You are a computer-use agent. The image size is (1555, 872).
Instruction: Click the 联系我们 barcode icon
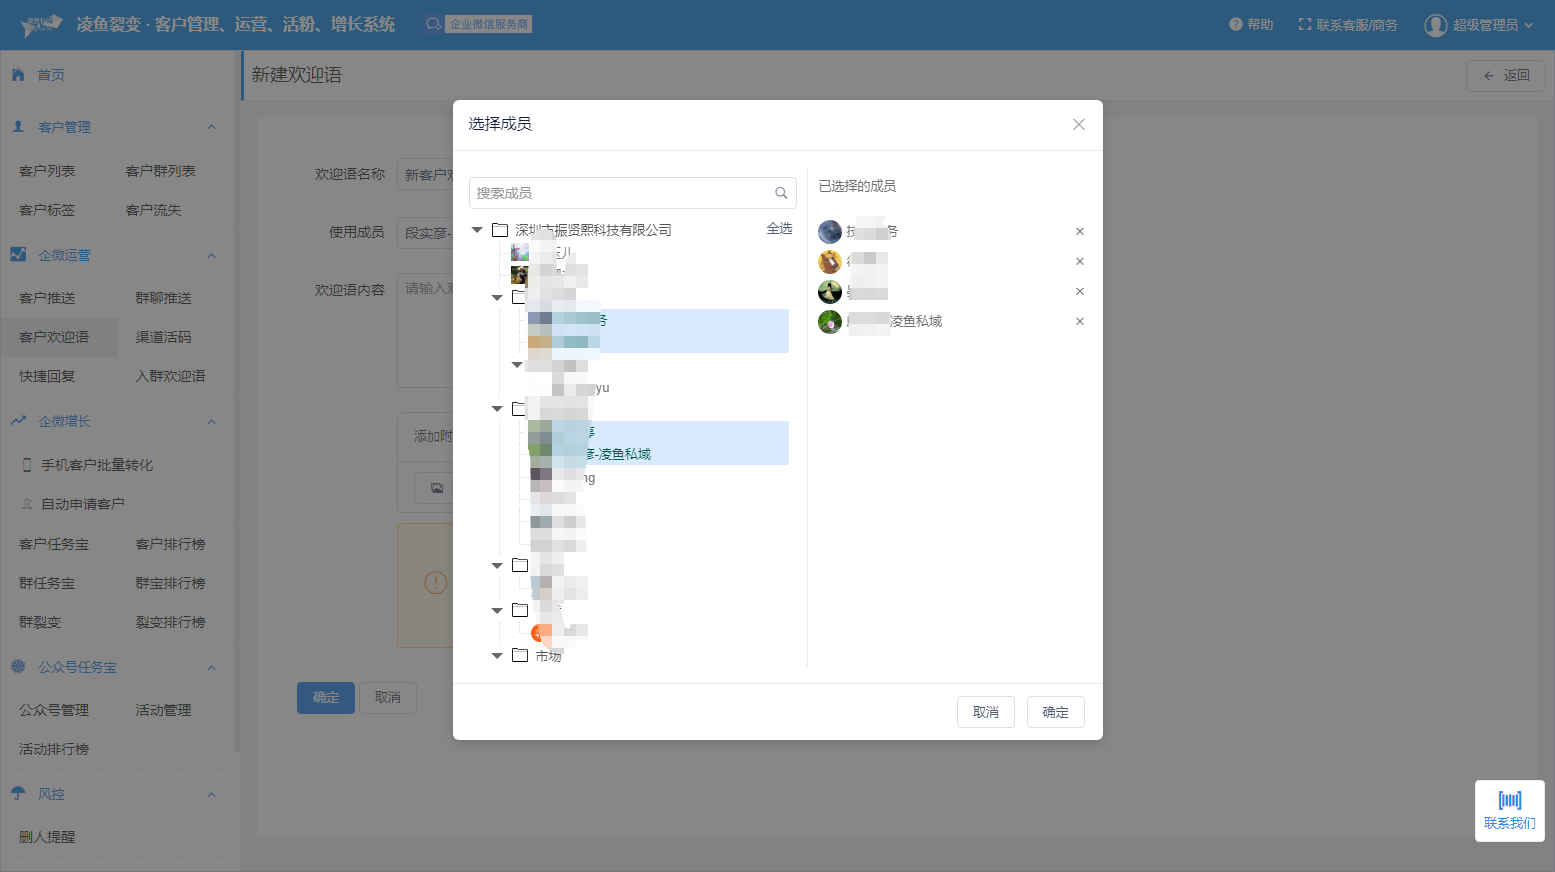[x=1509, y=800]
